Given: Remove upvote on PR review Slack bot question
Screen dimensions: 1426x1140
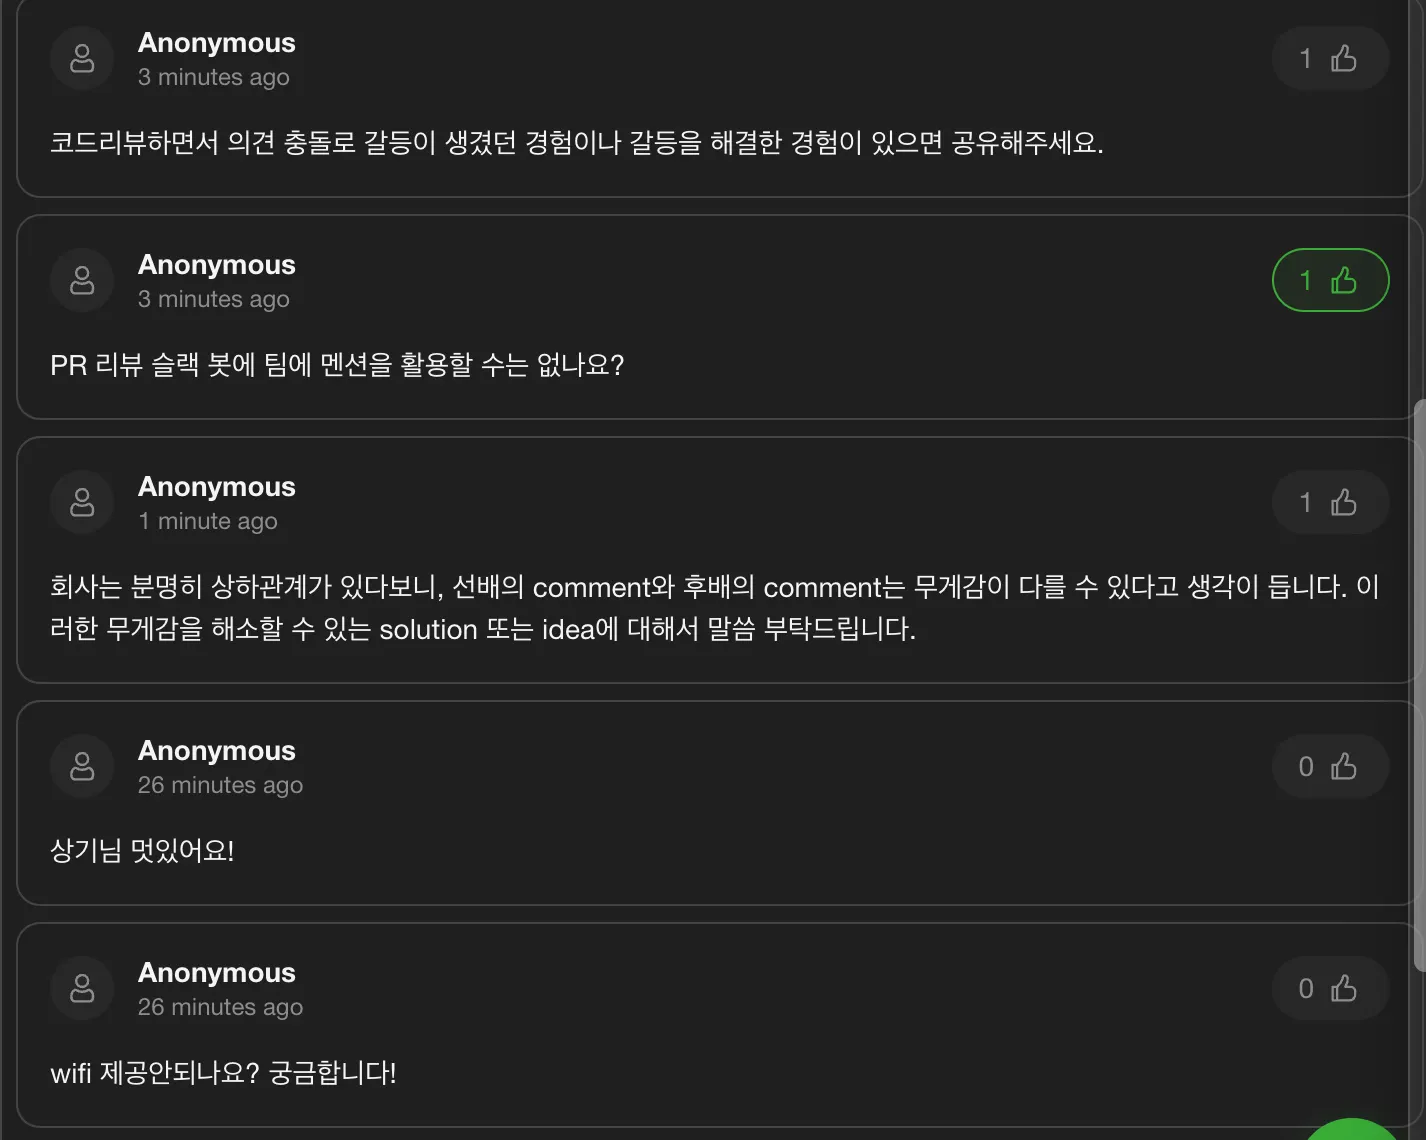Looking at the screenshot, I should click(1330, 280).
